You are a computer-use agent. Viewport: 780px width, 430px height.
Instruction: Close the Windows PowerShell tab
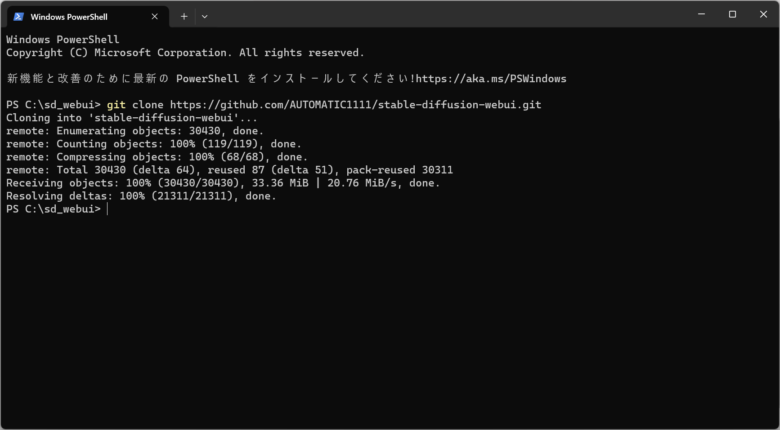(155, 16)
